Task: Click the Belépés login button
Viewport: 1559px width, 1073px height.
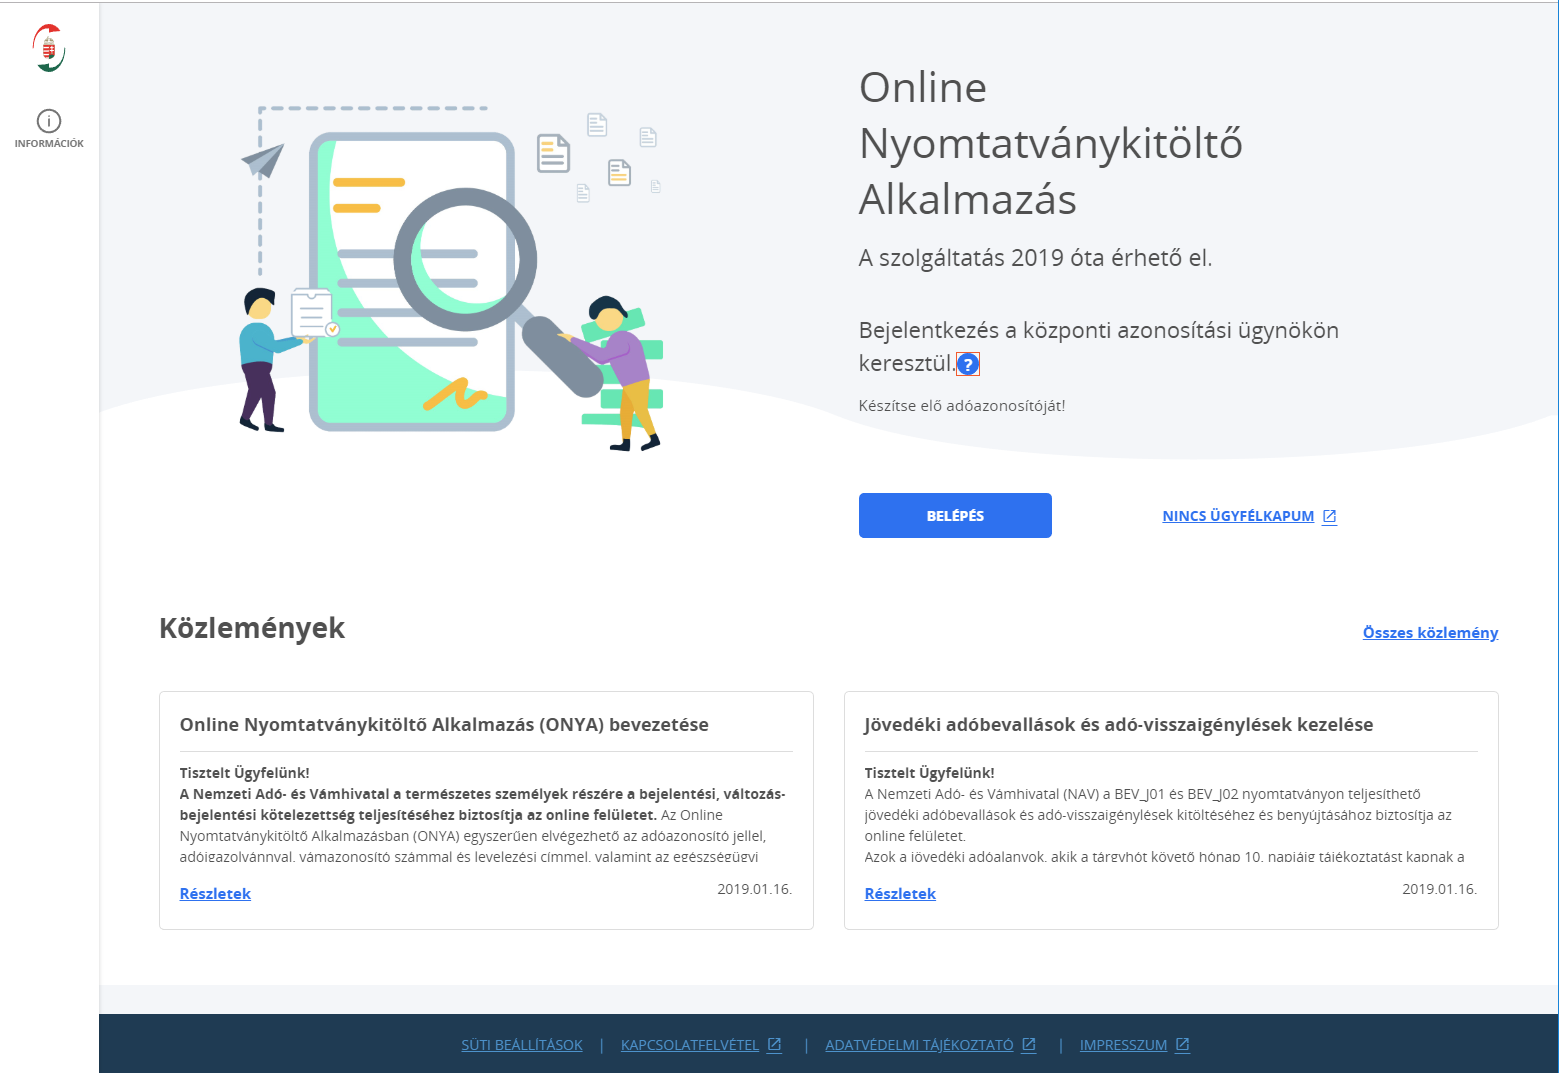Action: pyautogui.click(x=955, y=515)
